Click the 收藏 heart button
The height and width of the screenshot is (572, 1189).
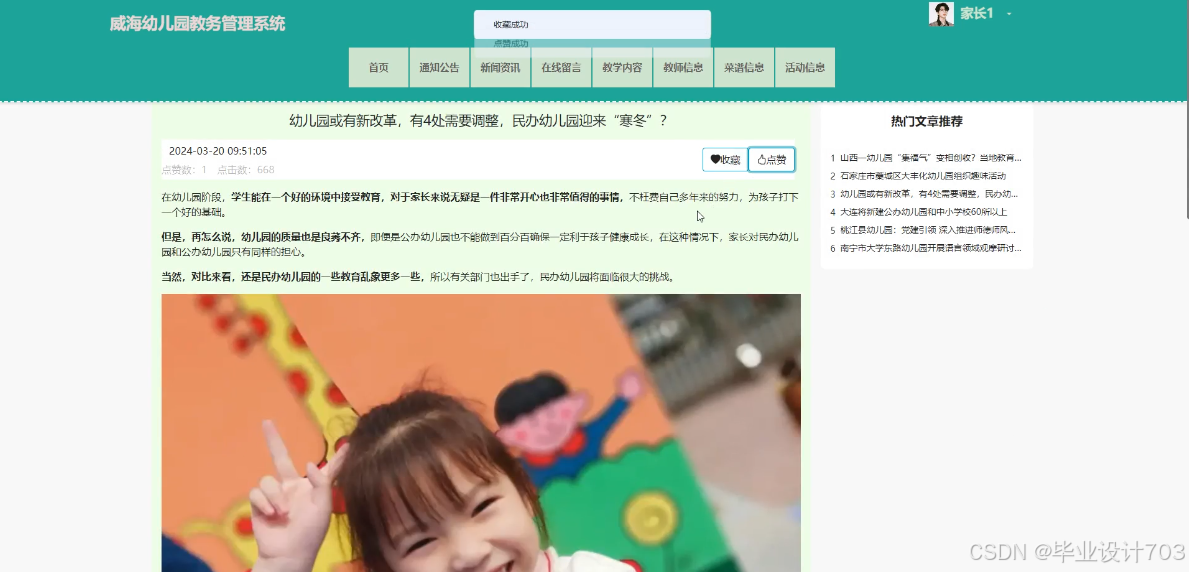click(725, 159)
